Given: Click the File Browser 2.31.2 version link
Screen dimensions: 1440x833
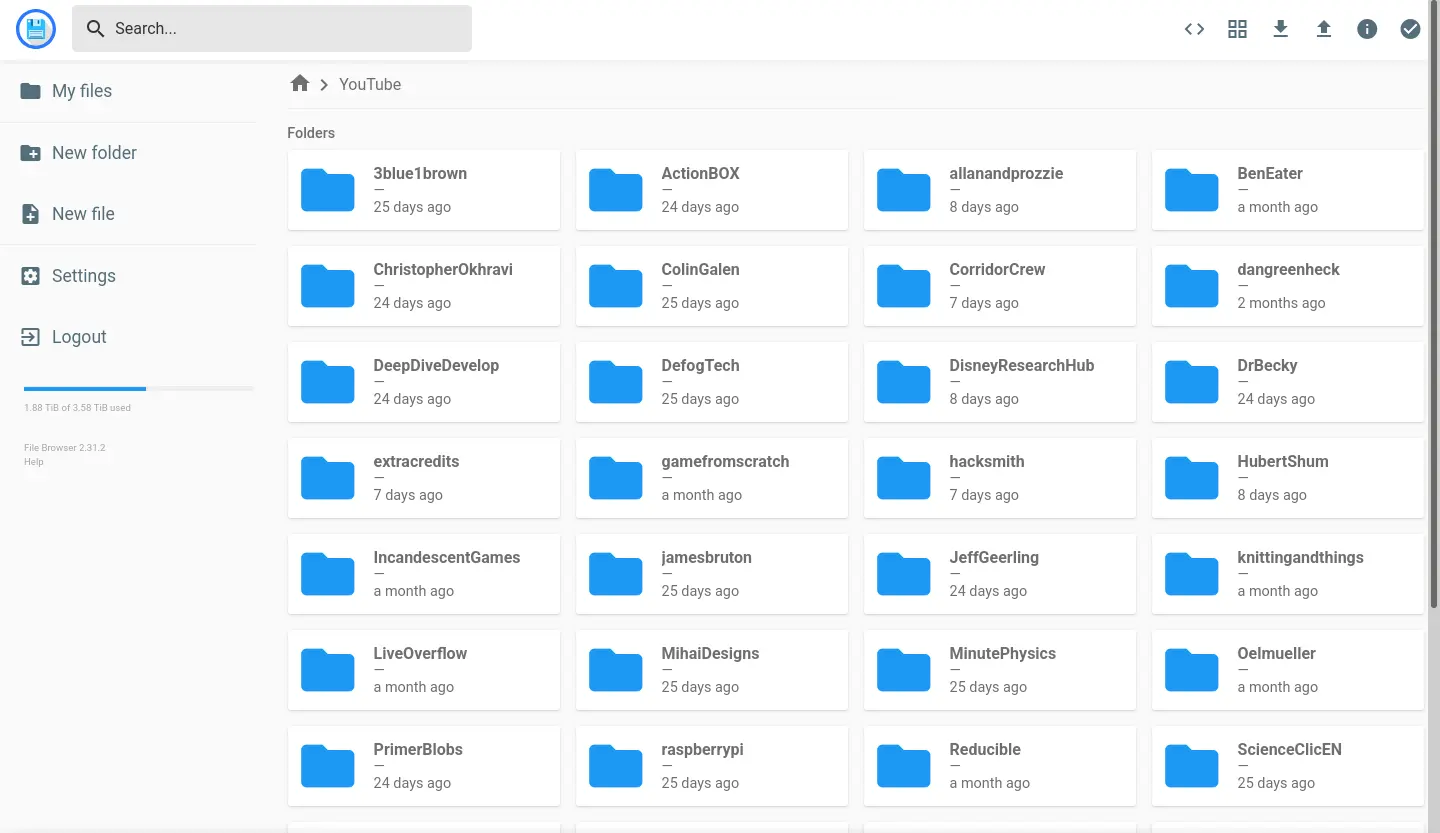Looking at the screenshot, I should (x=64, y=448).
